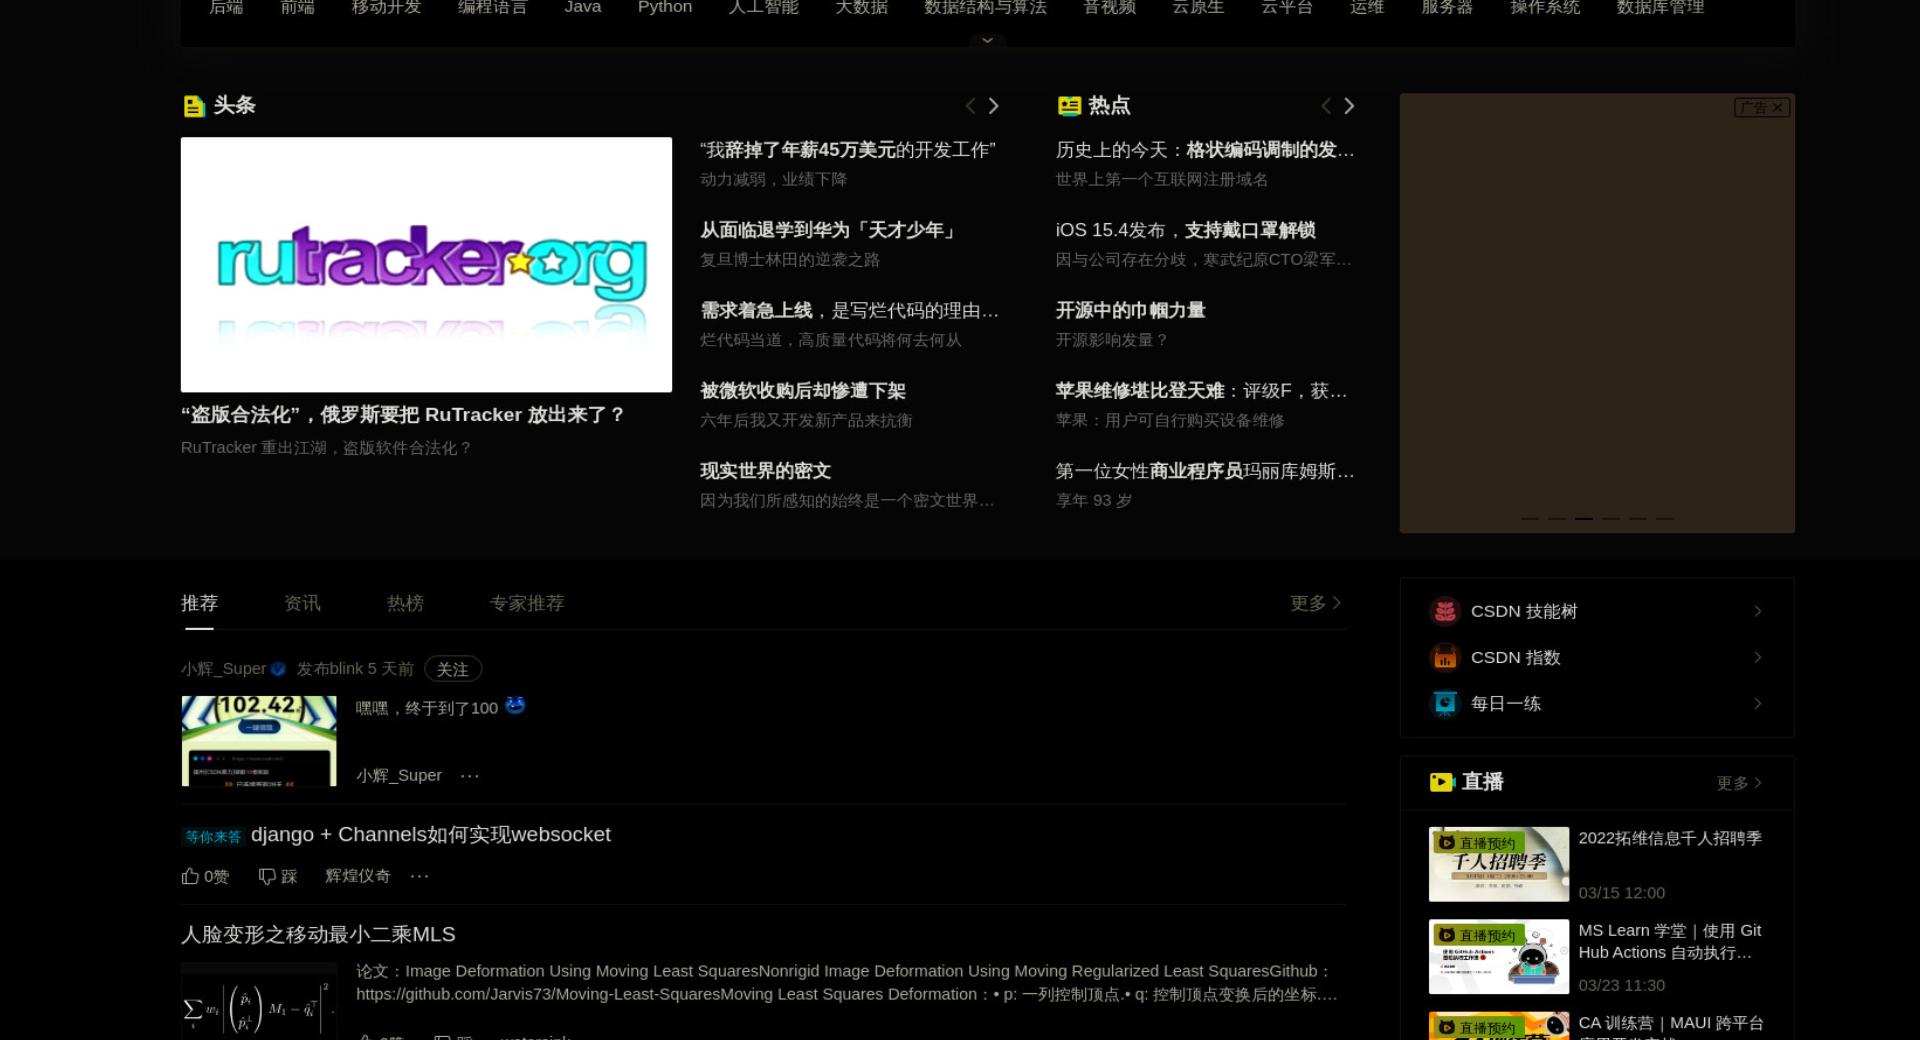Click verified badge next to 小辉_Super
Screen dimensions: 1920x1040
(278, 669)
